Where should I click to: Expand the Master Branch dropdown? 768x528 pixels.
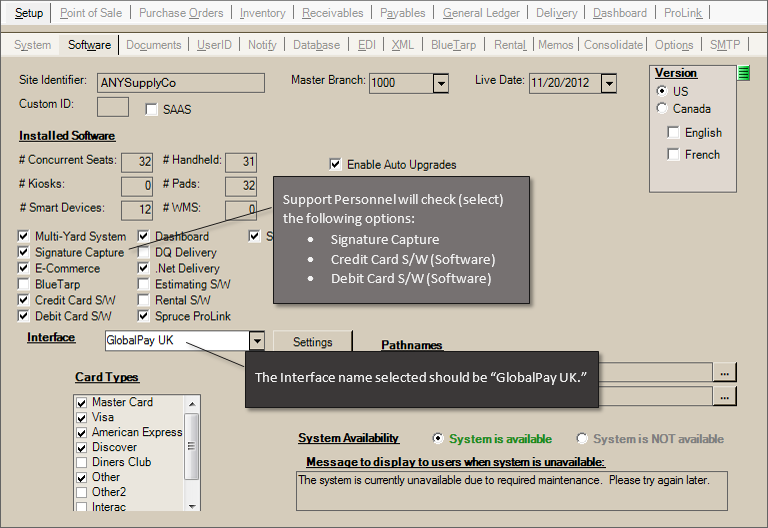click(x=441, y=83)
